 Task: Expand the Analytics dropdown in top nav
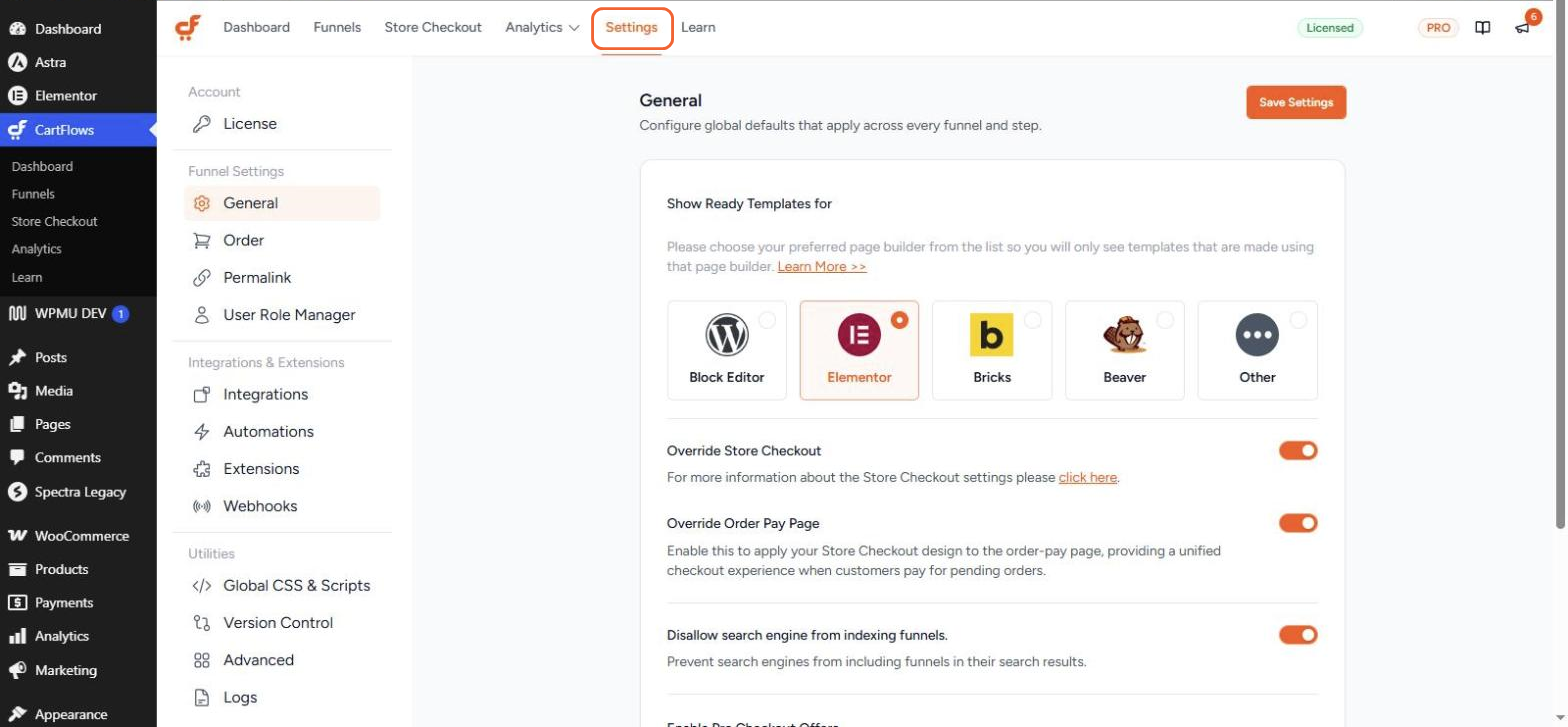tap(542, 28)
